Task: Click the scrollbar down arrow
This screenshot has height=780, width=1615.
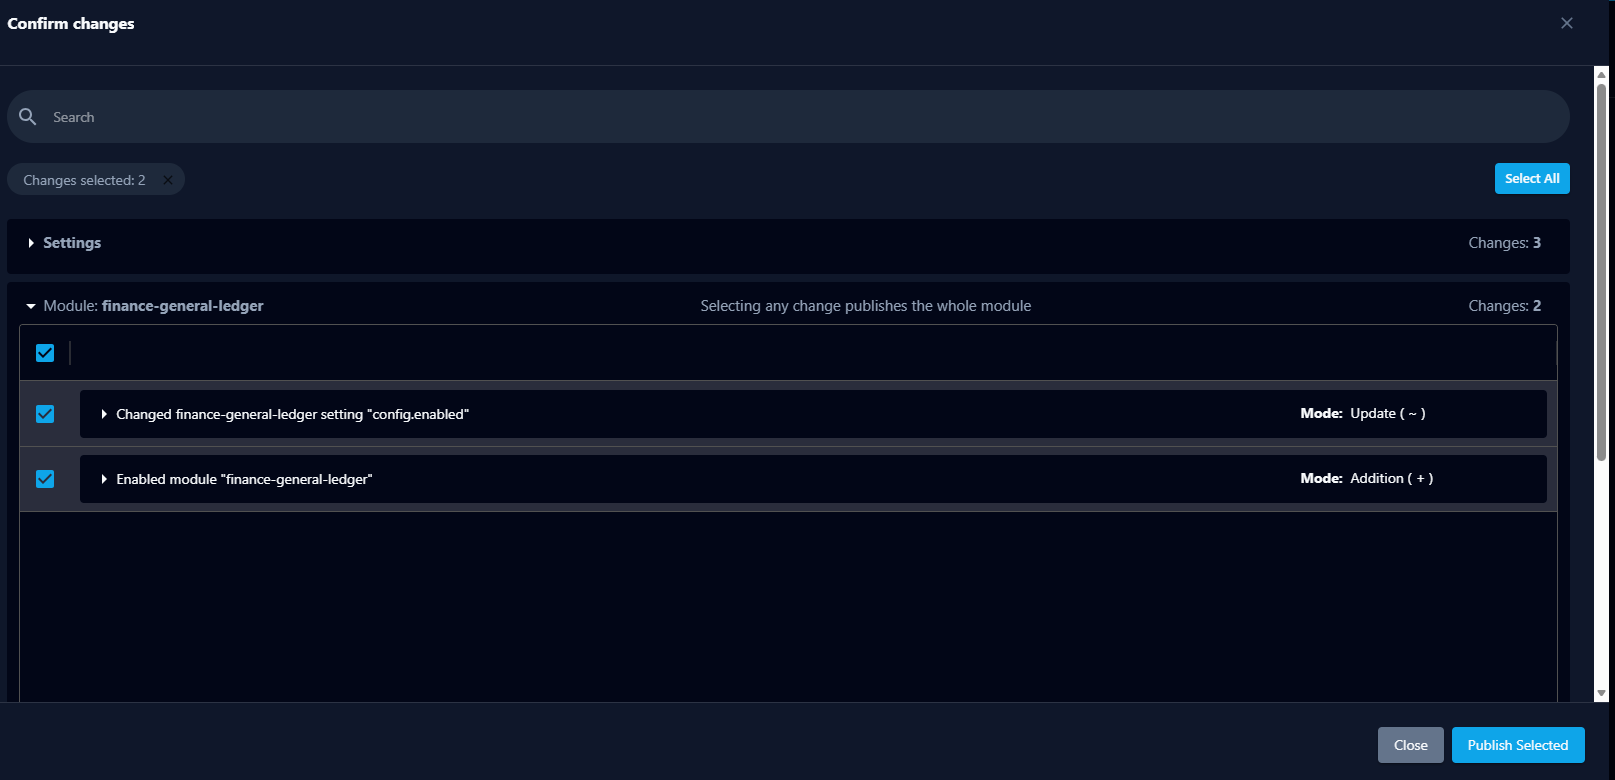Action: click(x=1601, y=693)
